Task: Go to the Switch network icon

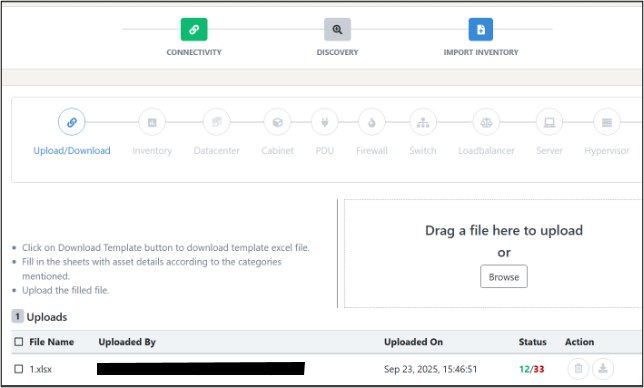Action: tap(423, 122)
